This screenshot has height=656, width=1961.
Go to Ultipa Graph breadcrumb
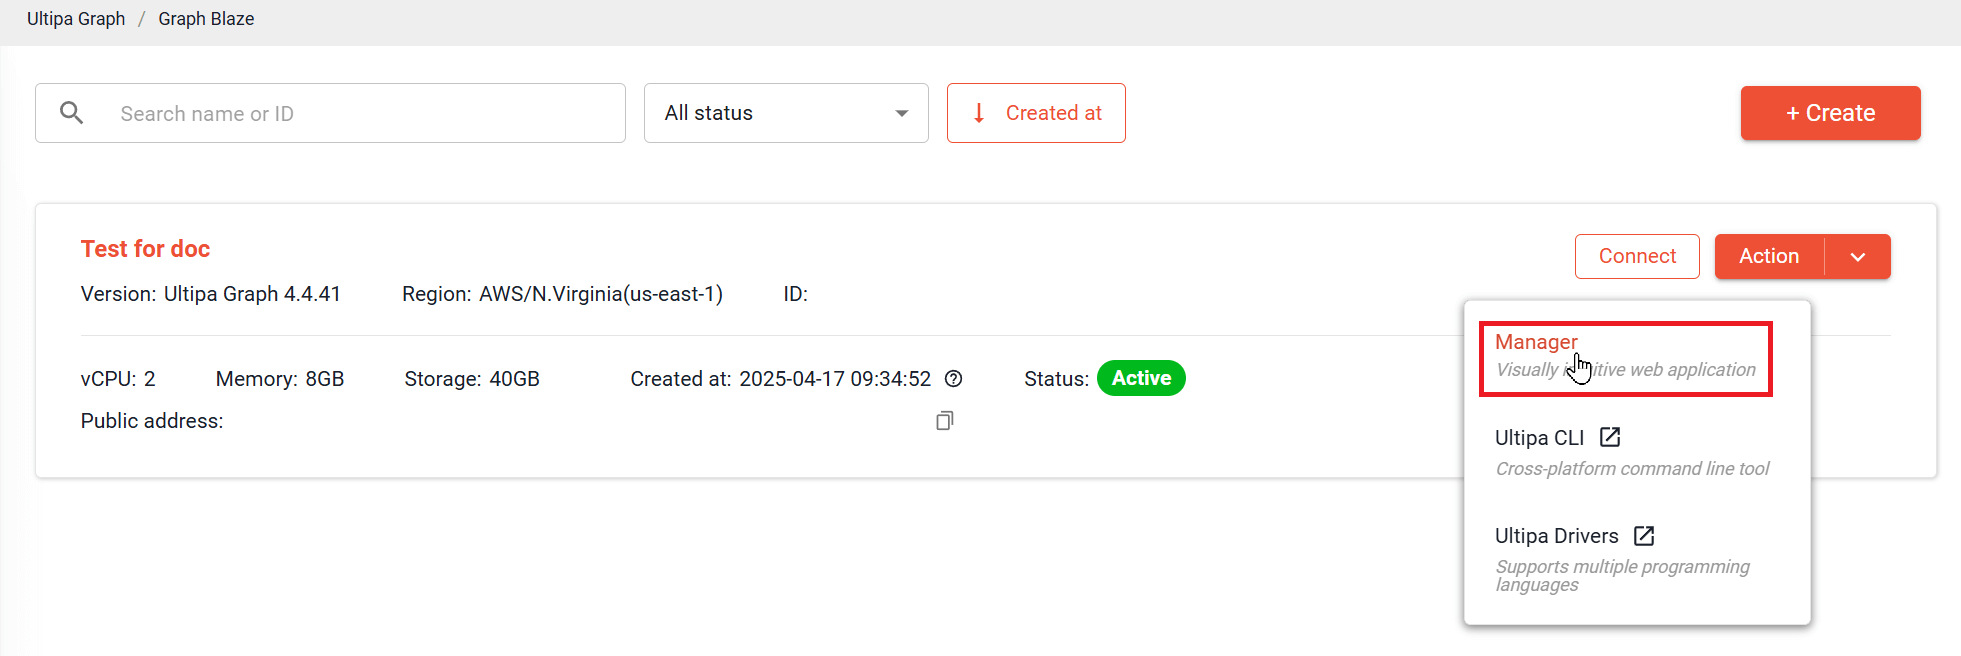coord(76,19)
